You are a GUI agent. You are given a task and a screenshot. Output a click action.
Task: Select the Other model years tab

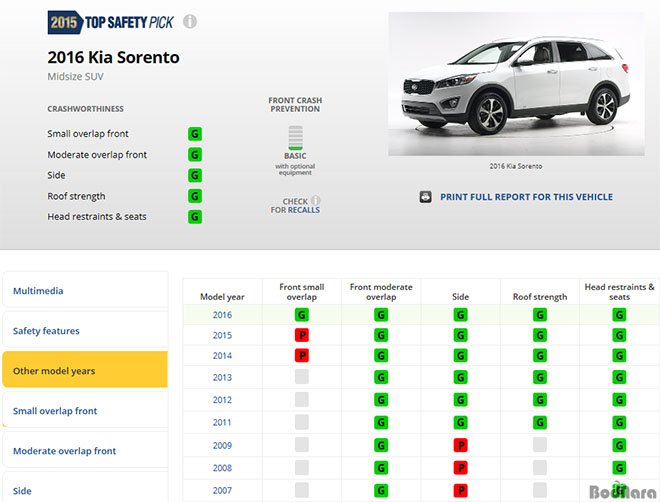[85, 370]
